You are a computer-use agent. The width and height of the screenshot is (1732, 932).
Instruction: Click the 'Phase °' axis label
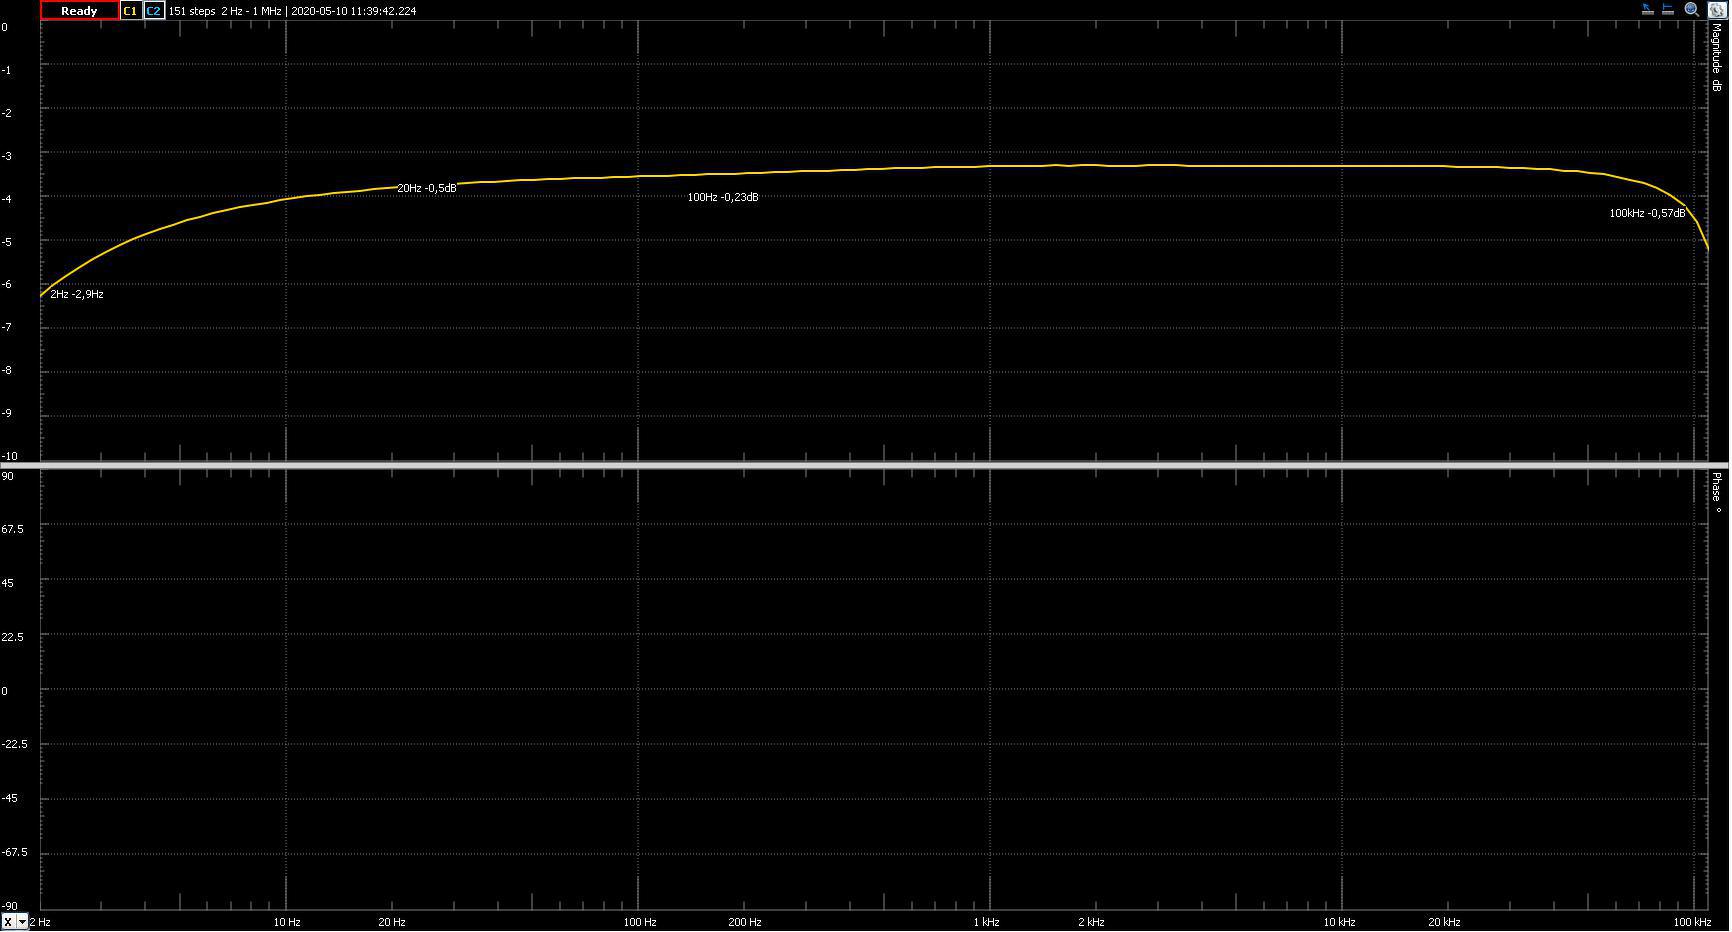click(1716, 493)
